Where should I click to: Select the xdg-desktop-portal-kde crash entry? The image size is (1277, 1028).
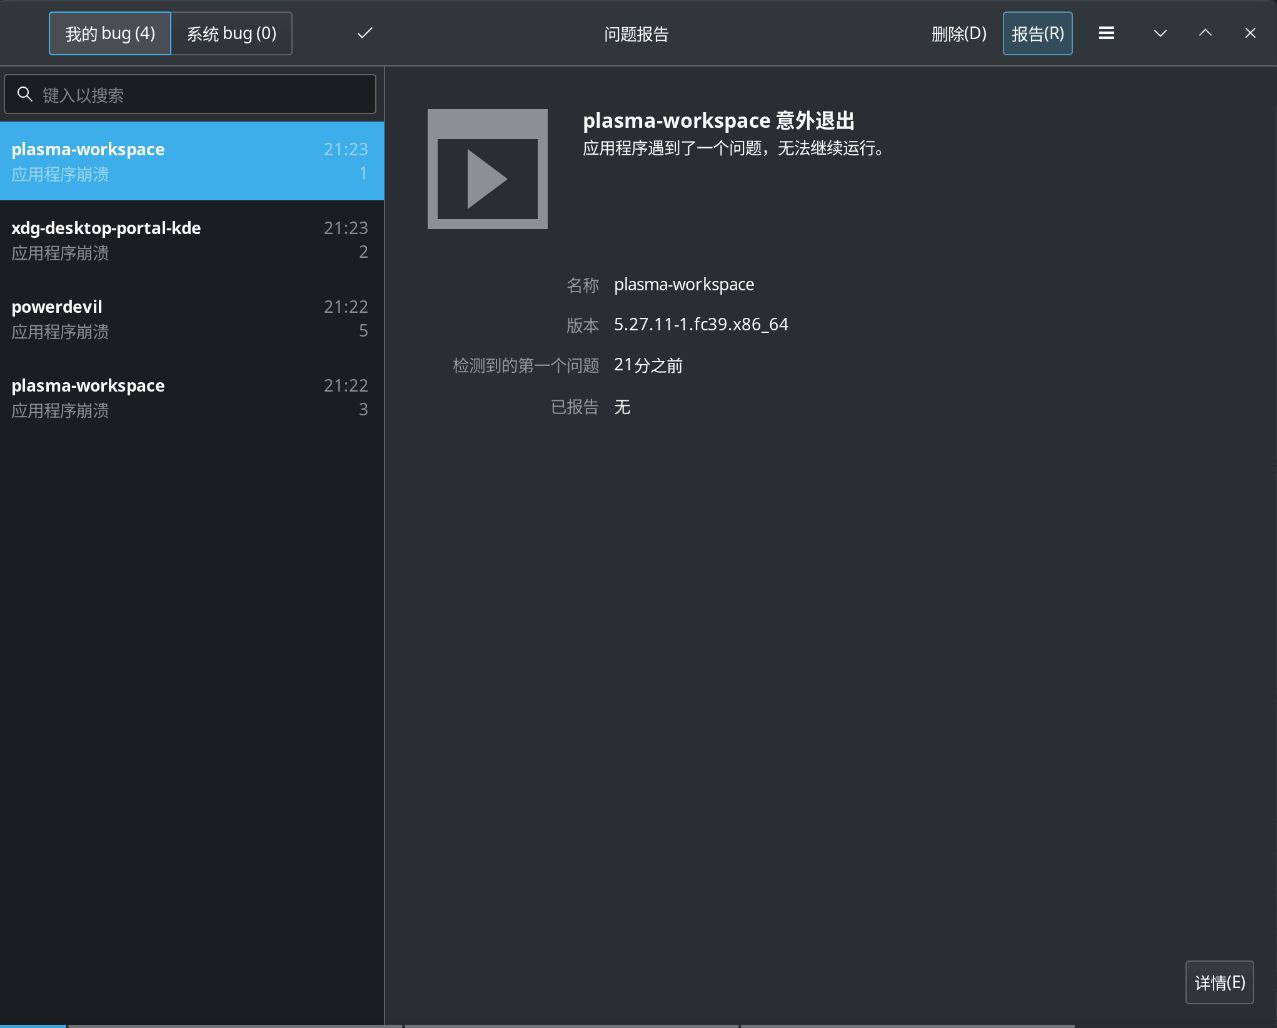(190, 240)
